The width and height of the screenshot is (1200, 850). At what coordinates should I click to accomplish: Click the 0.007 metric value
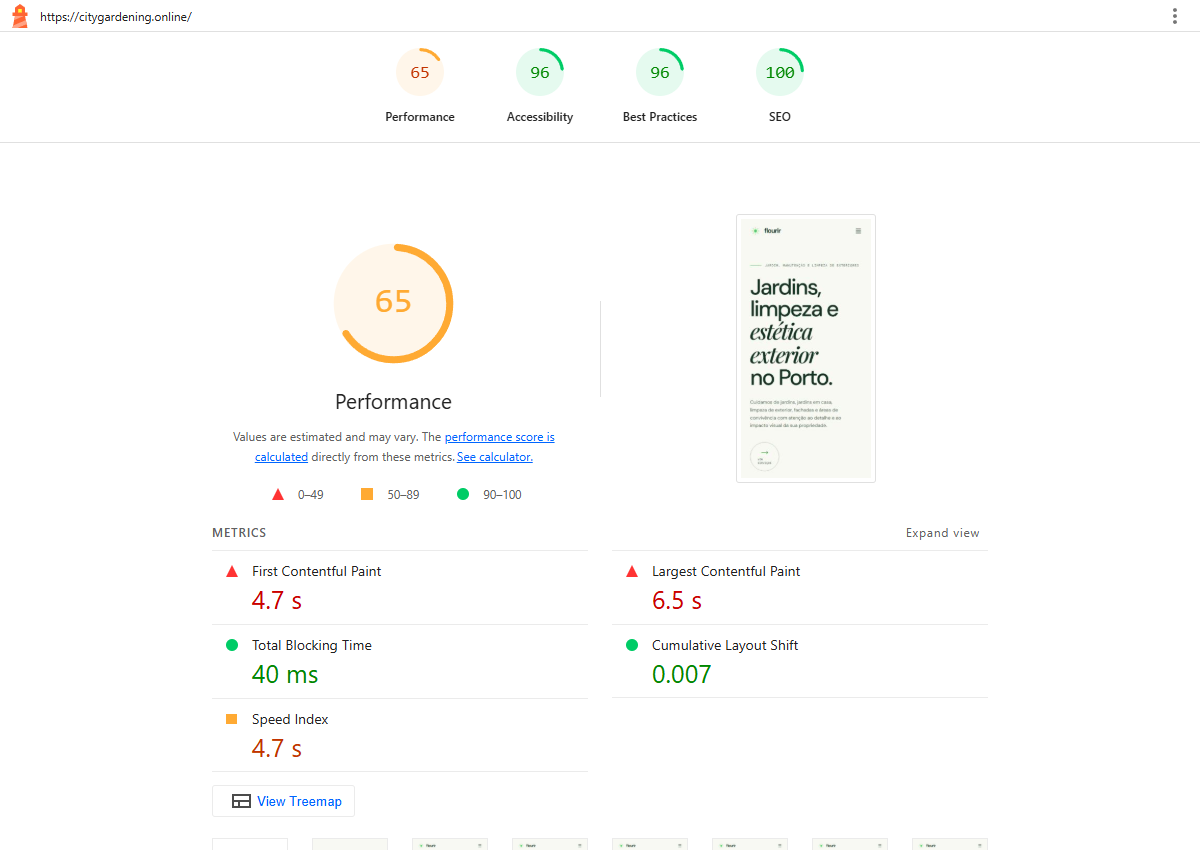682,675
